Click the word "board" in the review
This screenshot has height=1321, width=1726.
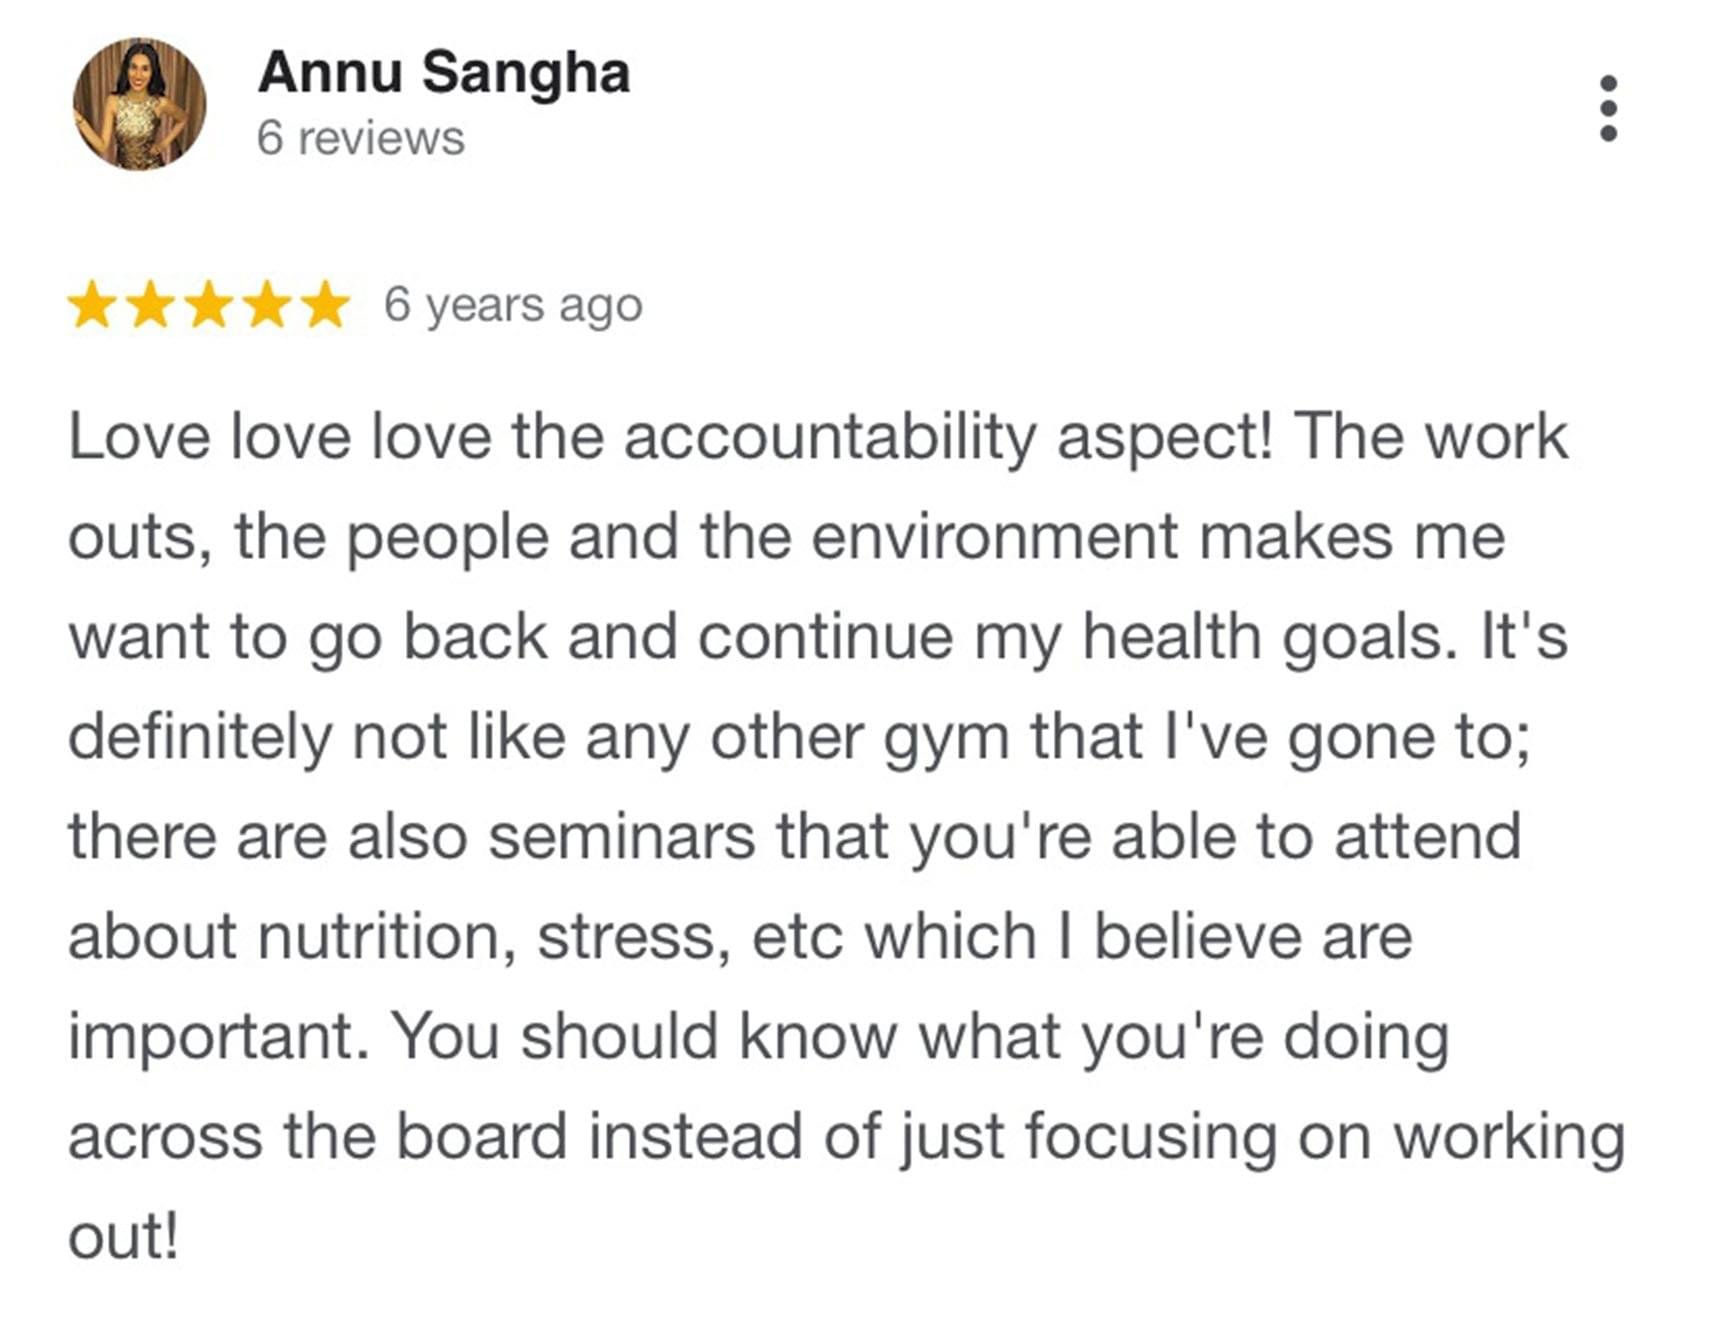tap(481, 1137)
